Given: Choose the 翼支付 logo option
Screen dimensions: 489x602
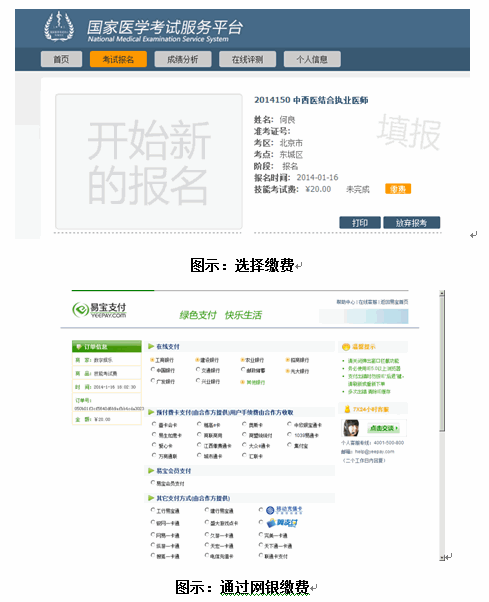Looking at the screenshot, I should tap(282, 523).
